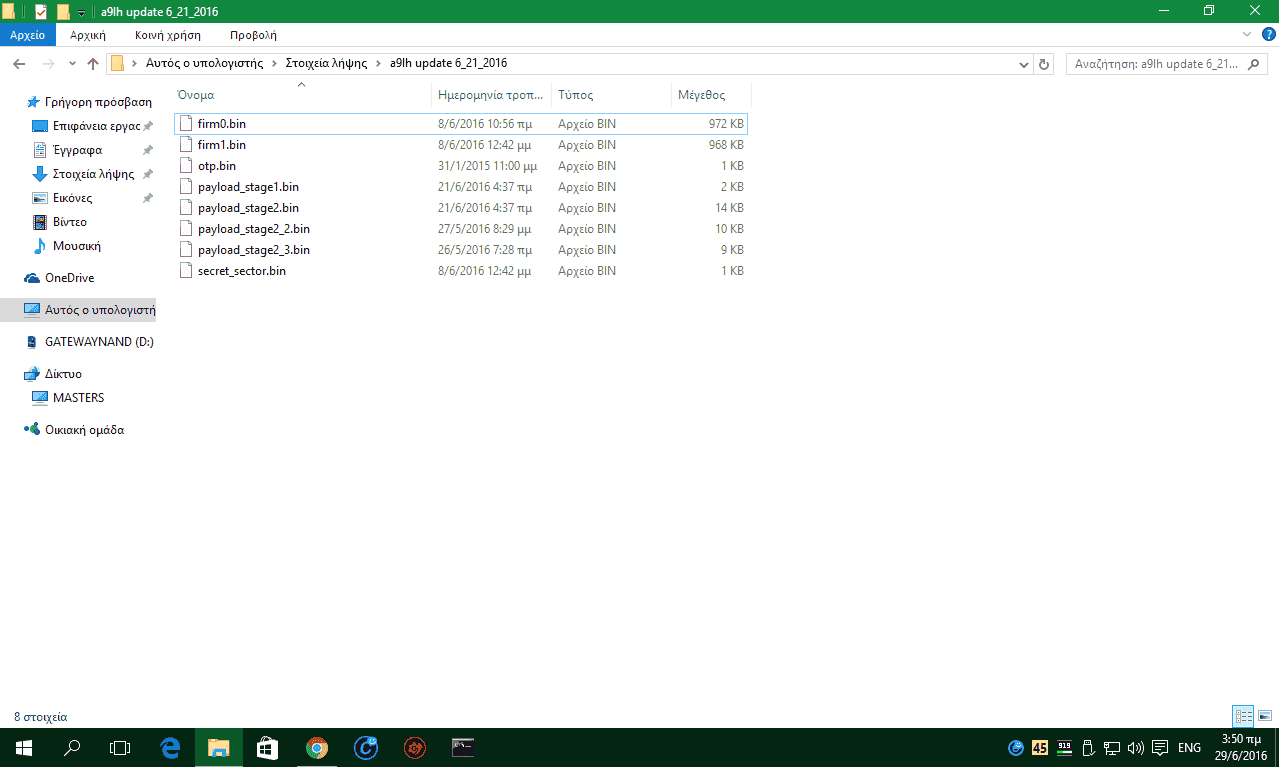This screenshot has height=767, width=1279.
Task: Open the volume control in system tray
Action: [x=1135, y=747]
